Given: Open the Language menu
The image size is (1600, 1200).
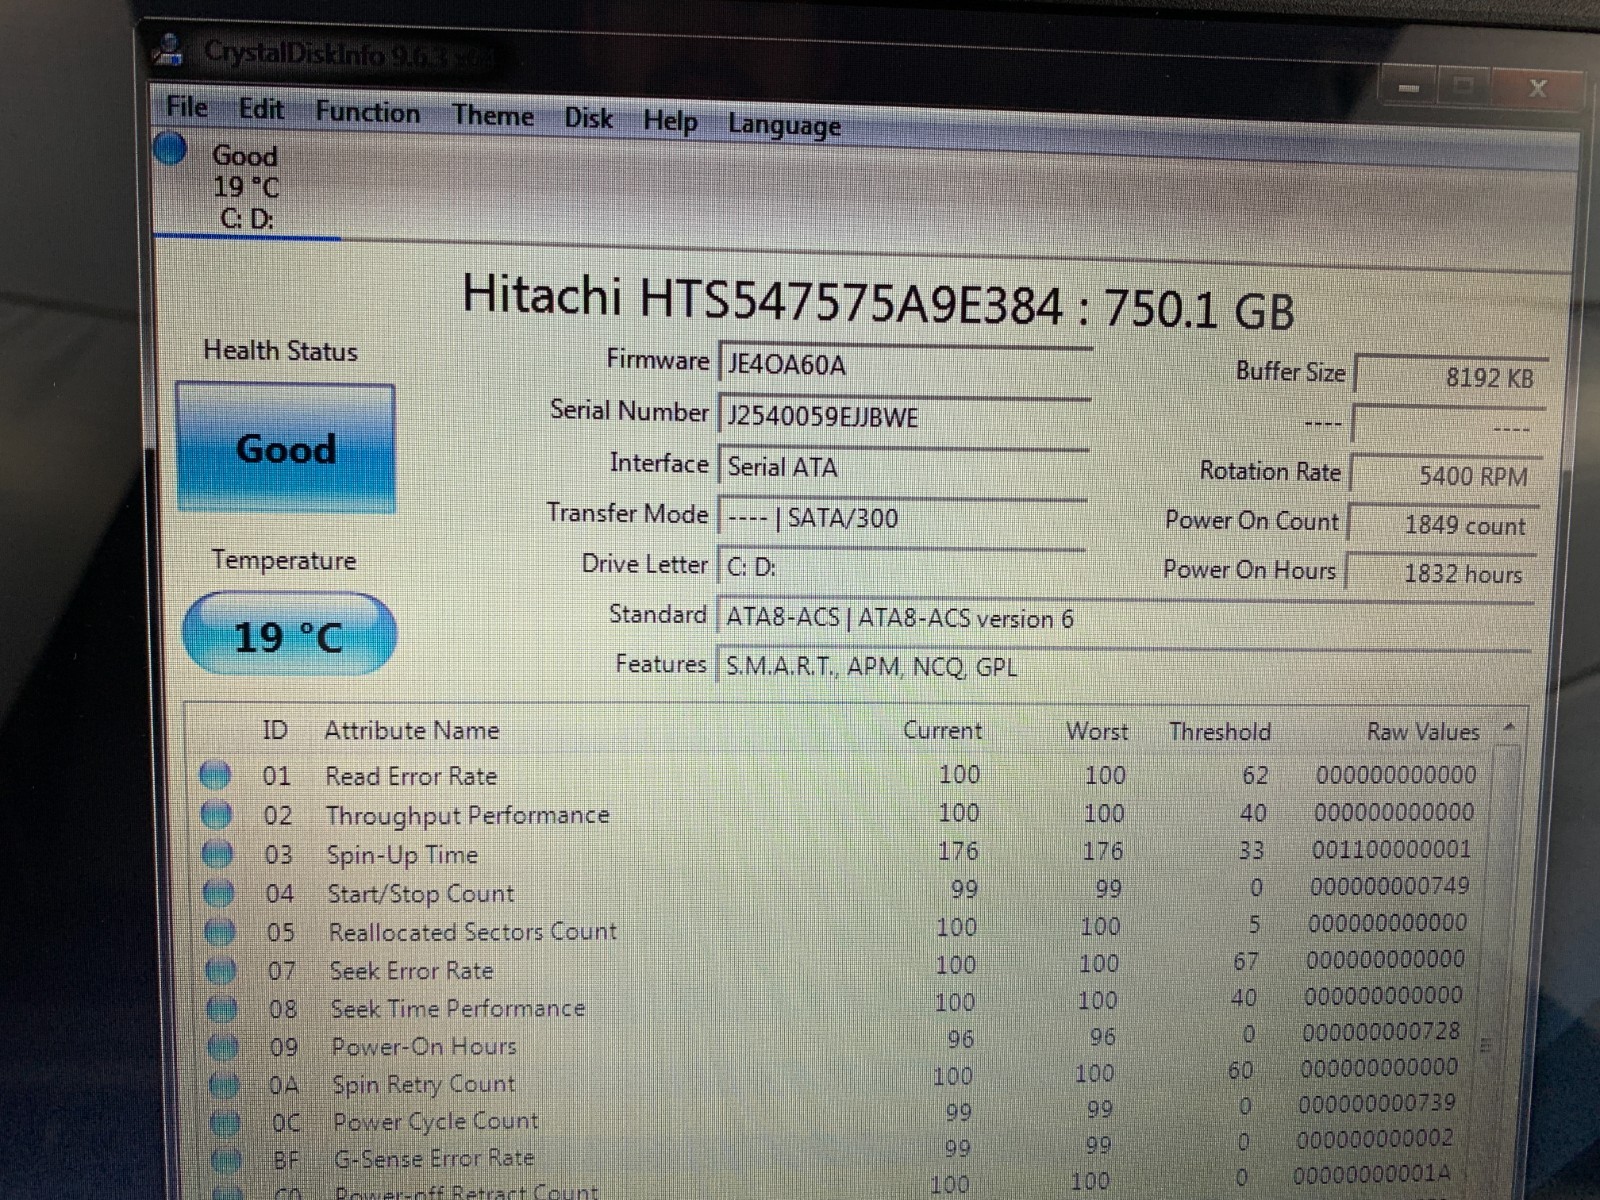Looking at the screenshot, I should 784,126.
